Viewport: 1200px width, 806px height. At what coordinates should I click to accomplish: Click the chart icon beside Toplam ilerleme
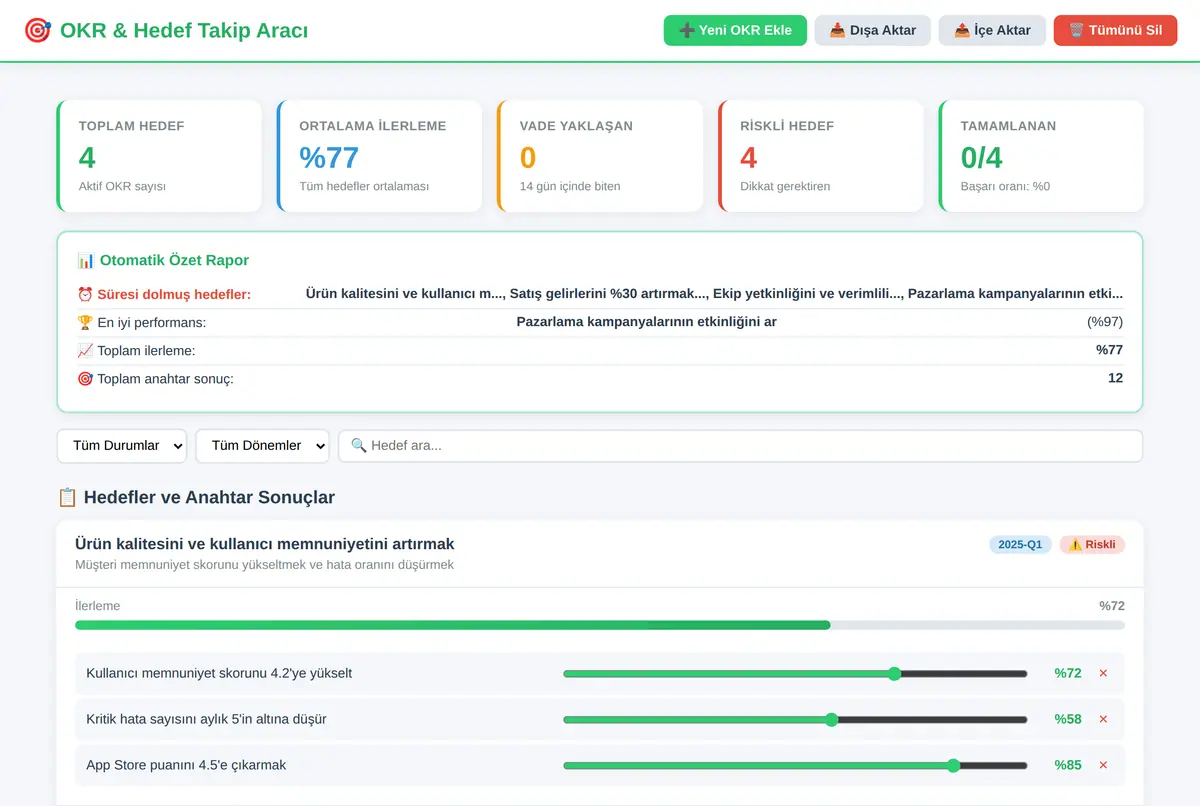pyautogui.click(x=84, y=350)
